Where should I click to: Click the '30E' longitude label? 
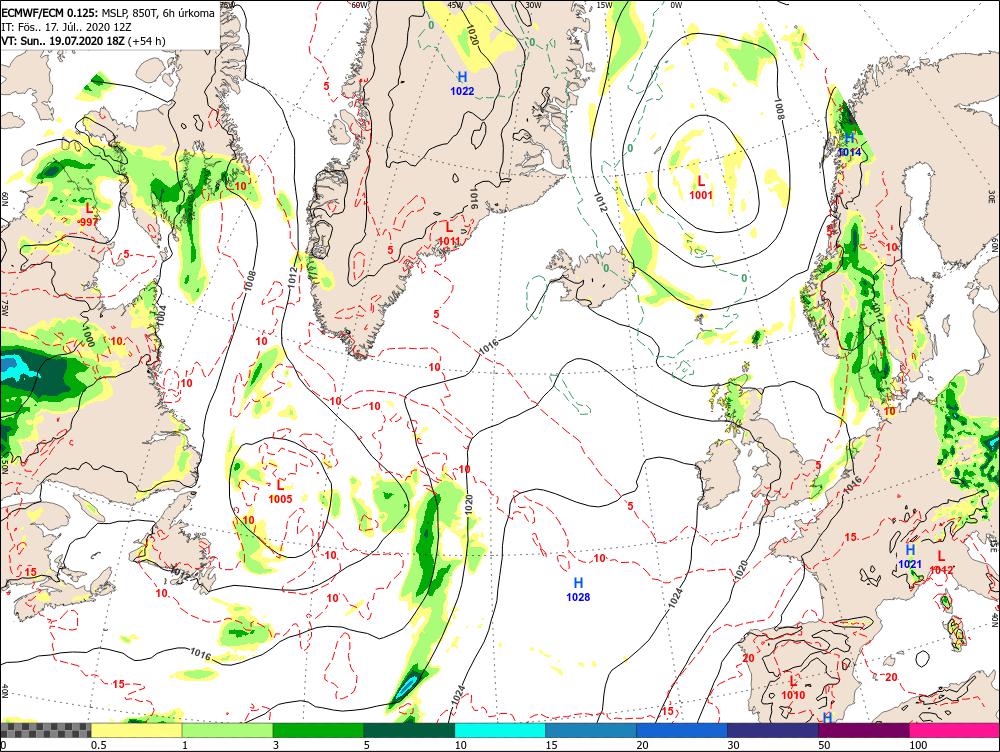[992, 195]
